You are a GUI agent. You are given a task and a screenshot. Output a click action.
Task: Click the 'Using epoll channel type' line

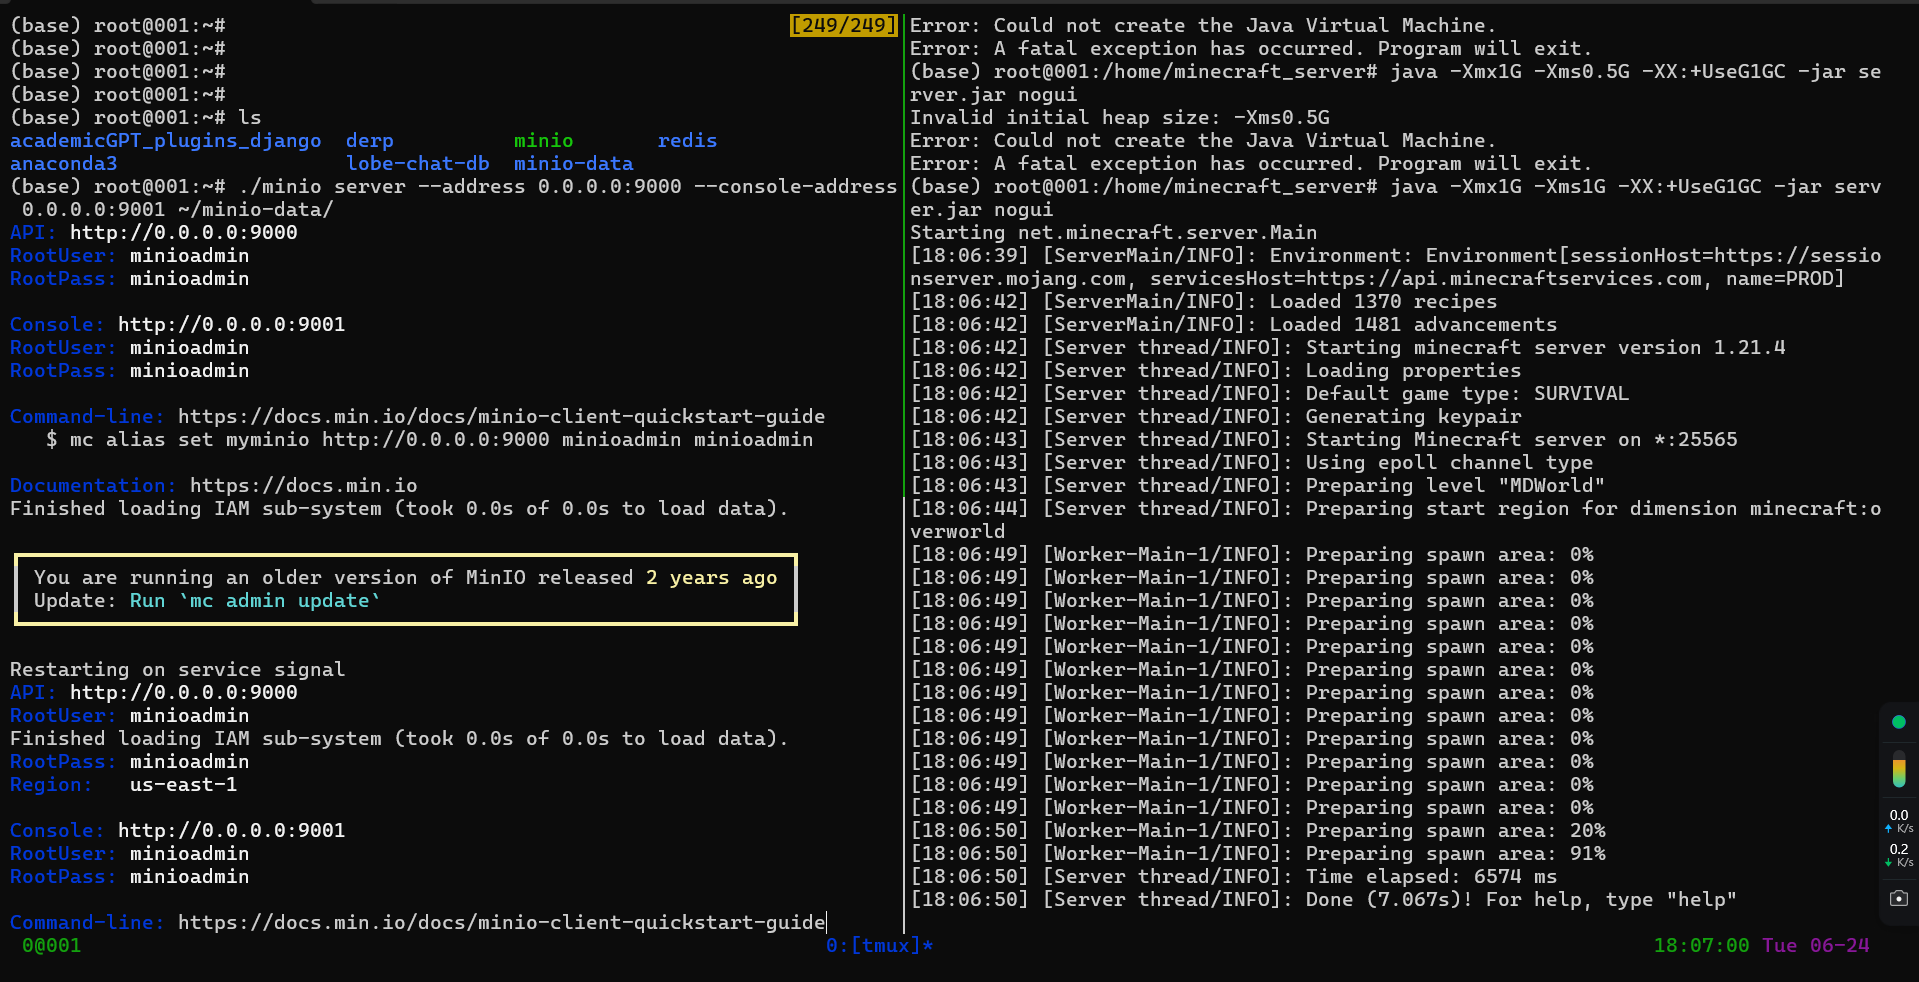[x=1252, y=462]
